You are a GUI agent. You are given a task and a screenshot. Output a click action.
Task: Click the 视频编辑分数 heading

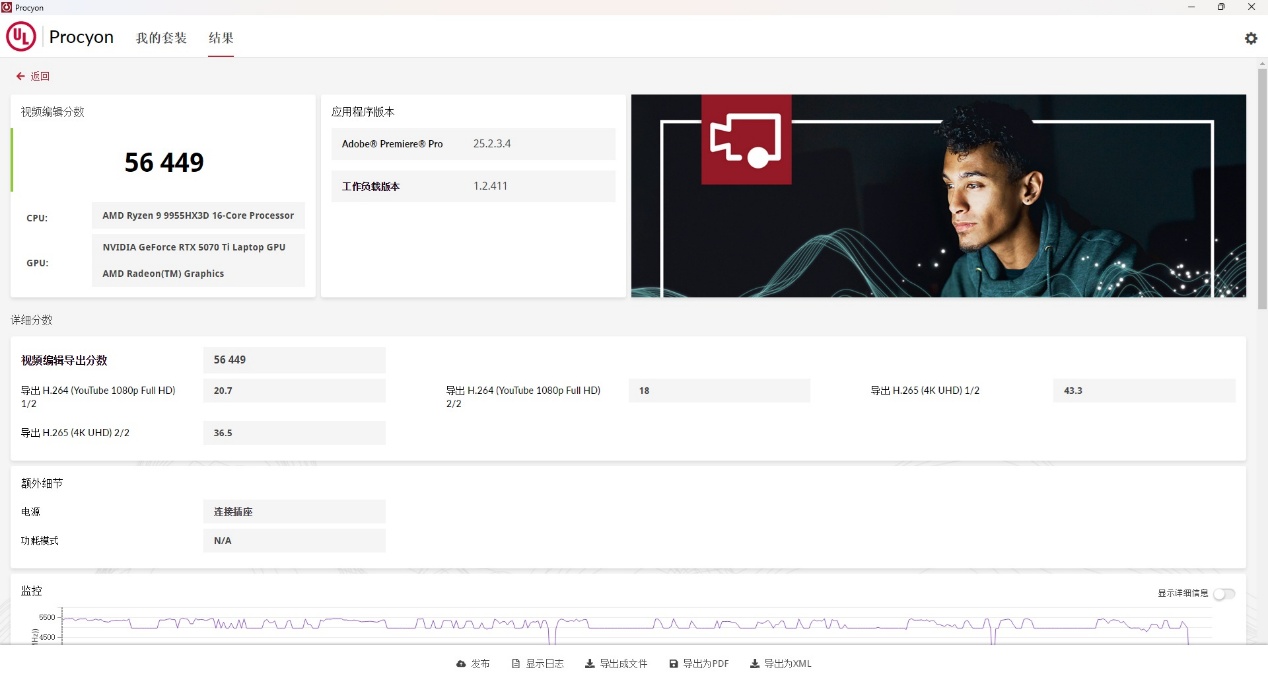pos(53,112)
